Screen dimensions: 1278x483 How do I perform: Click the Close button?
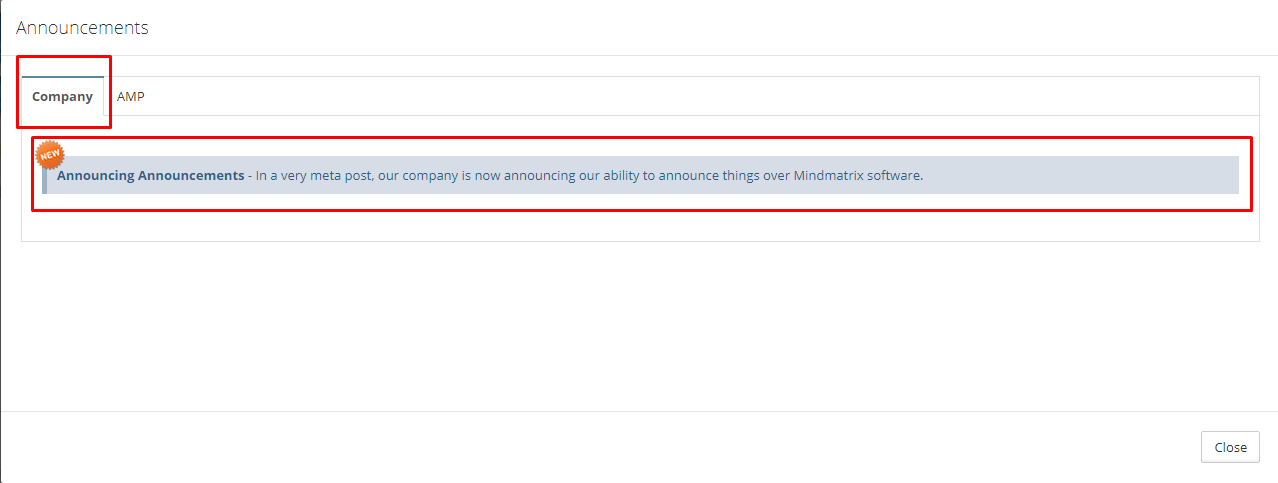tap(1230, 447)
